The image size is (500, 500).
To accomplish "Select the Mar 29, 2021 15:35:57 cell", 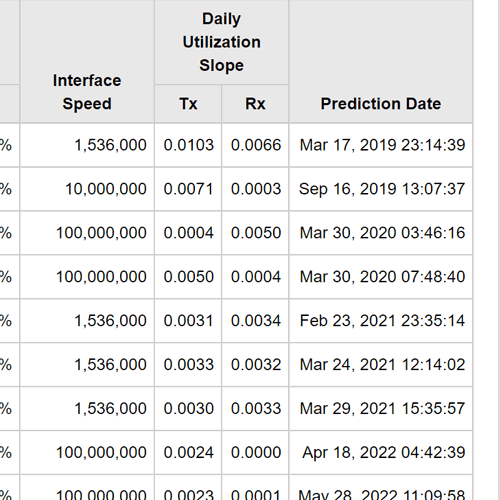I will click(x=381, y=409).
